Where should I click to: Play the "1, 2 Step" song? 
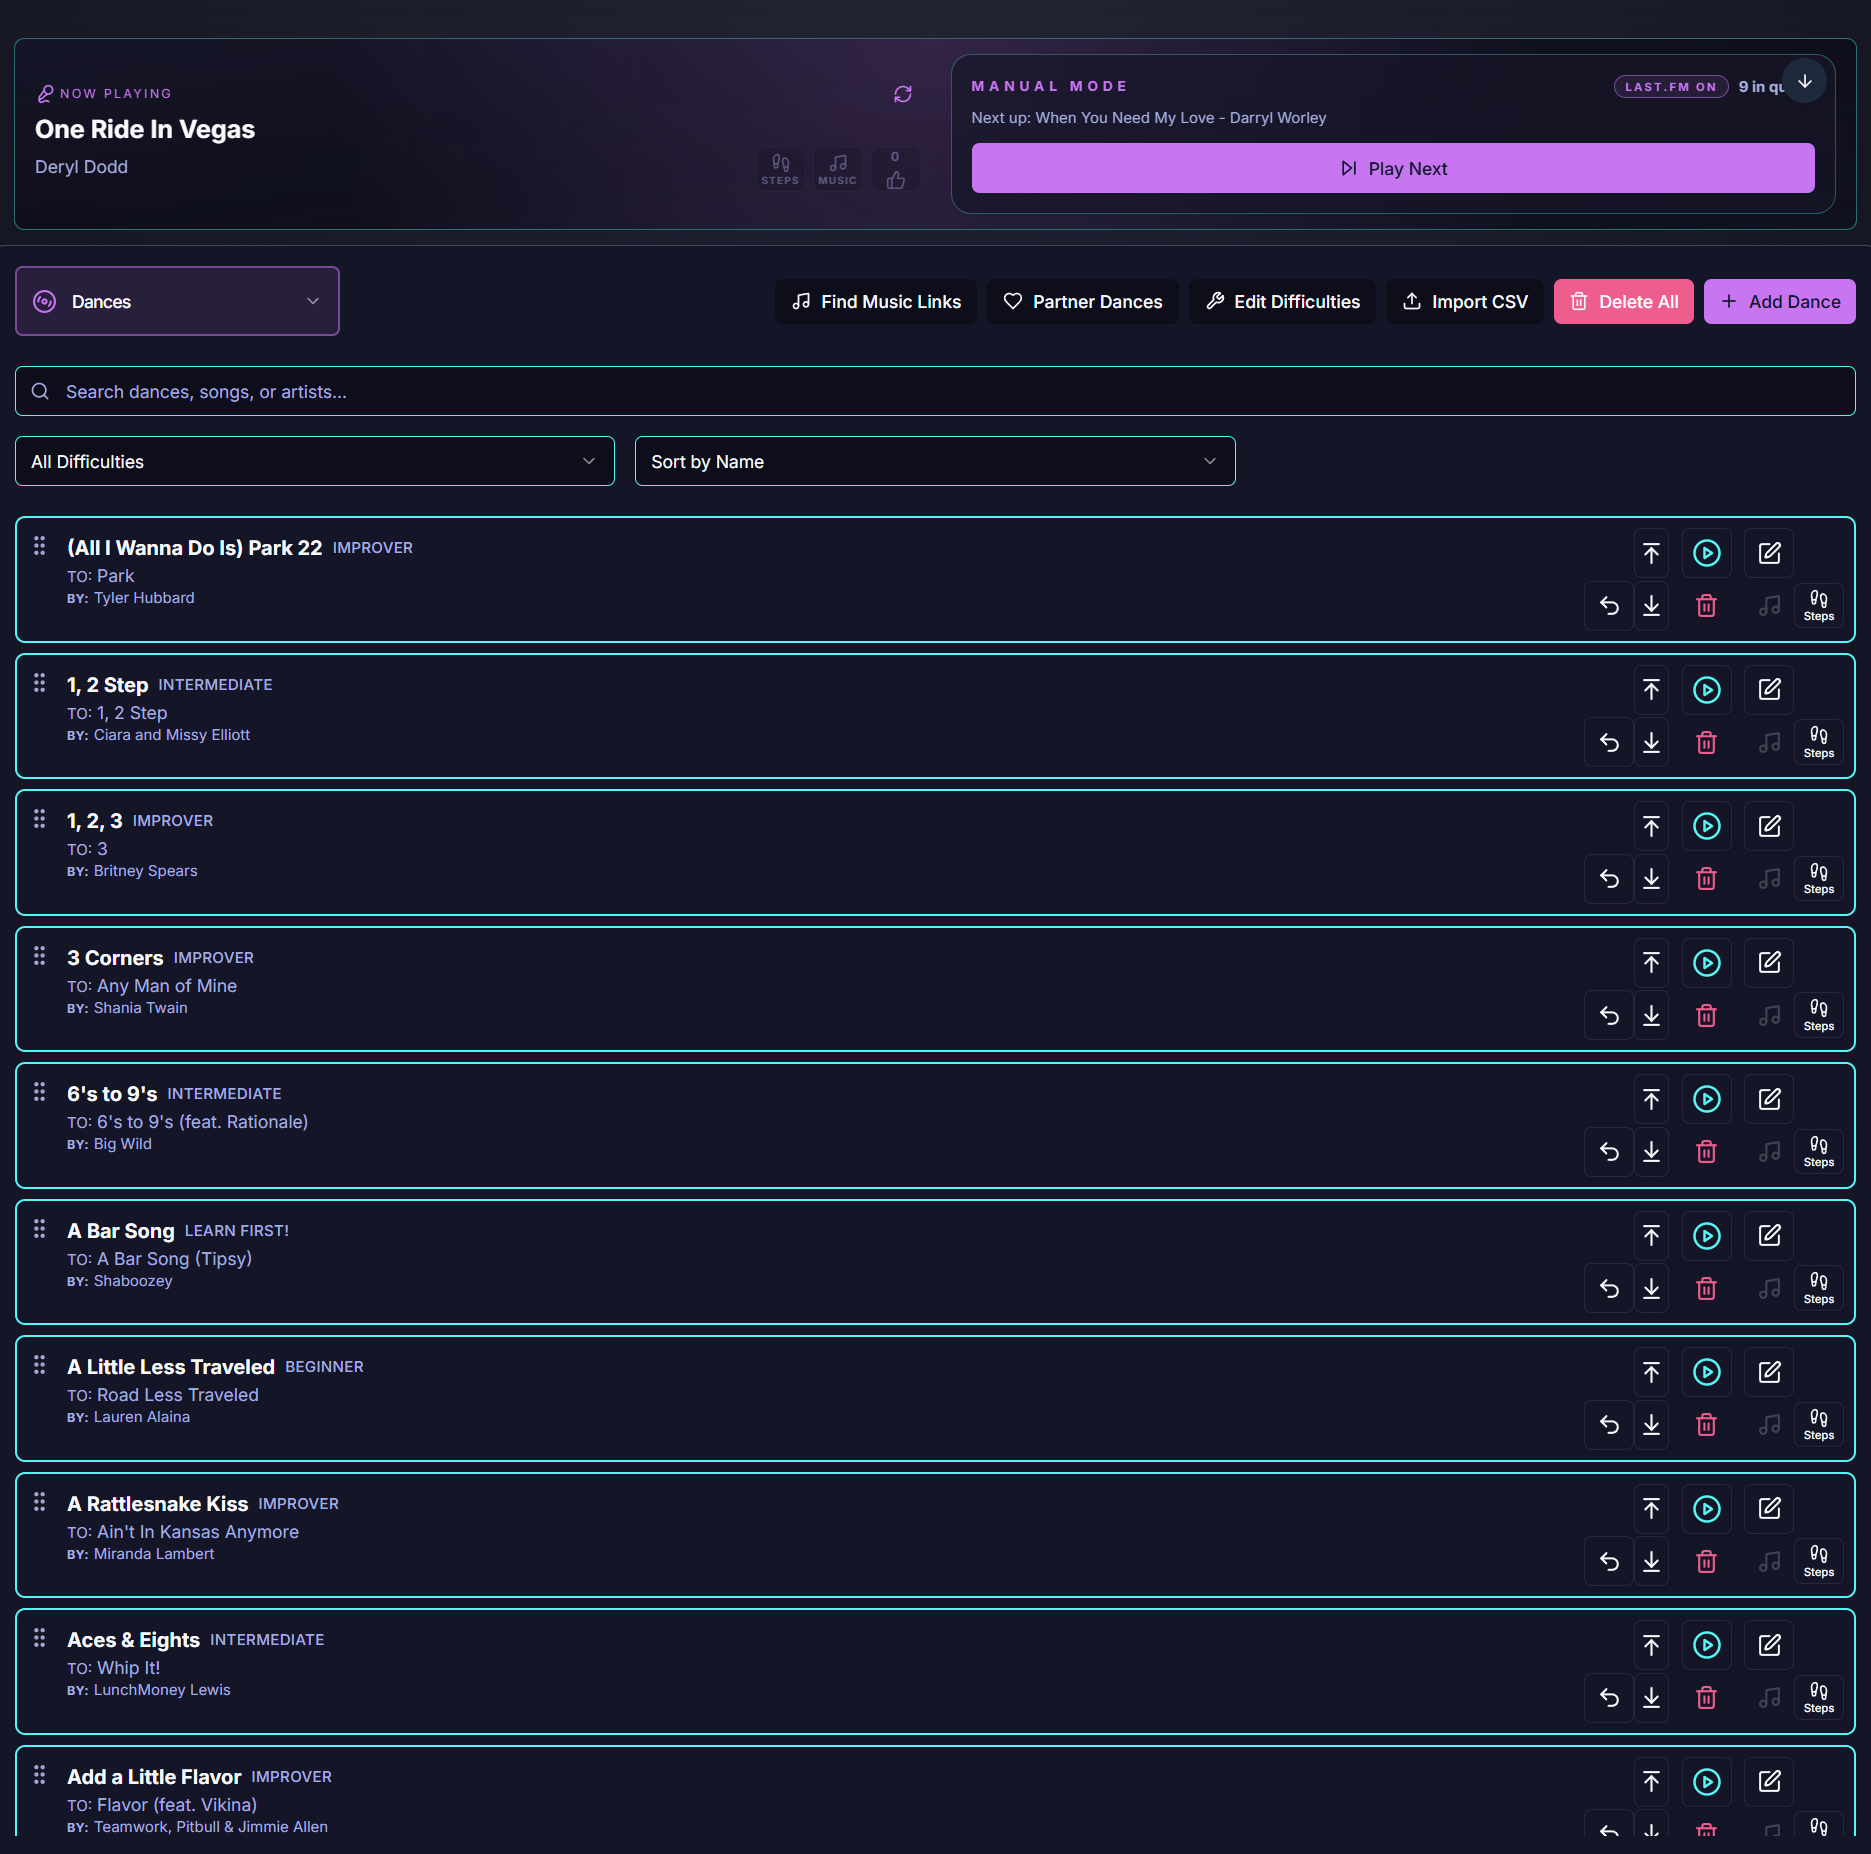(1706, 690)
